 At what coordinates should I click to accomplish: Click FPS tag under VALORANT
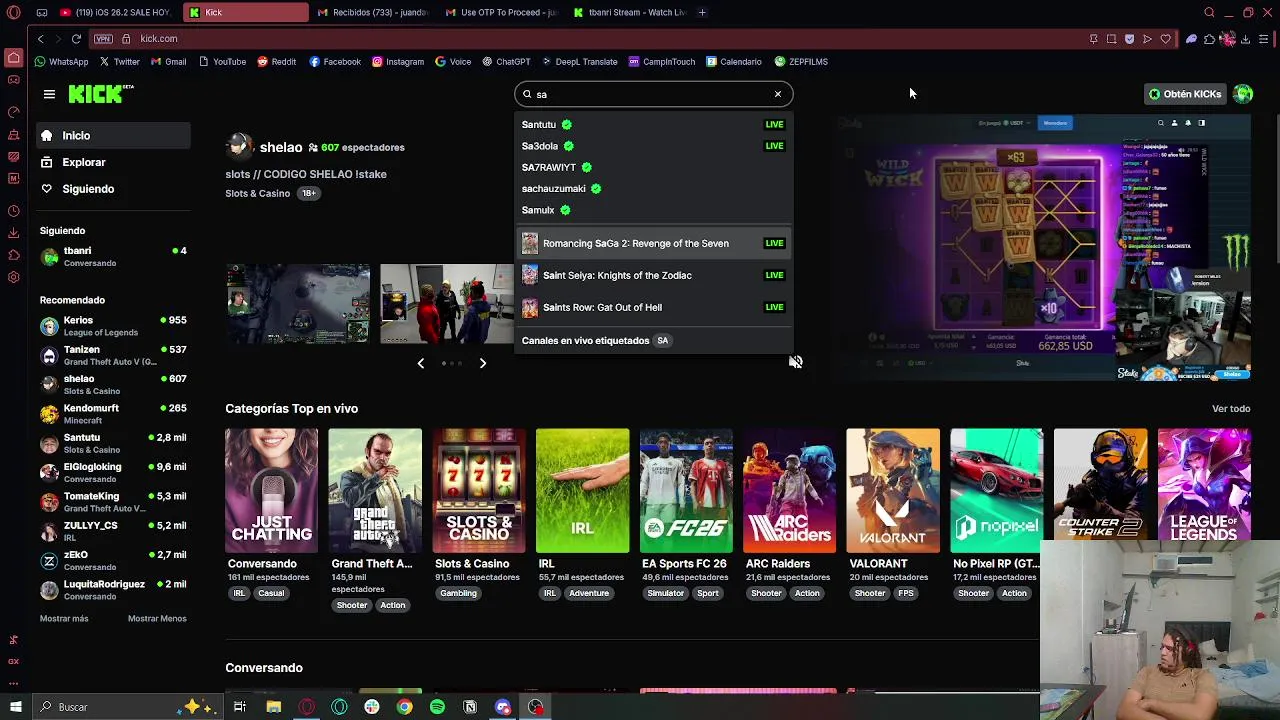(x=906, y=593)
